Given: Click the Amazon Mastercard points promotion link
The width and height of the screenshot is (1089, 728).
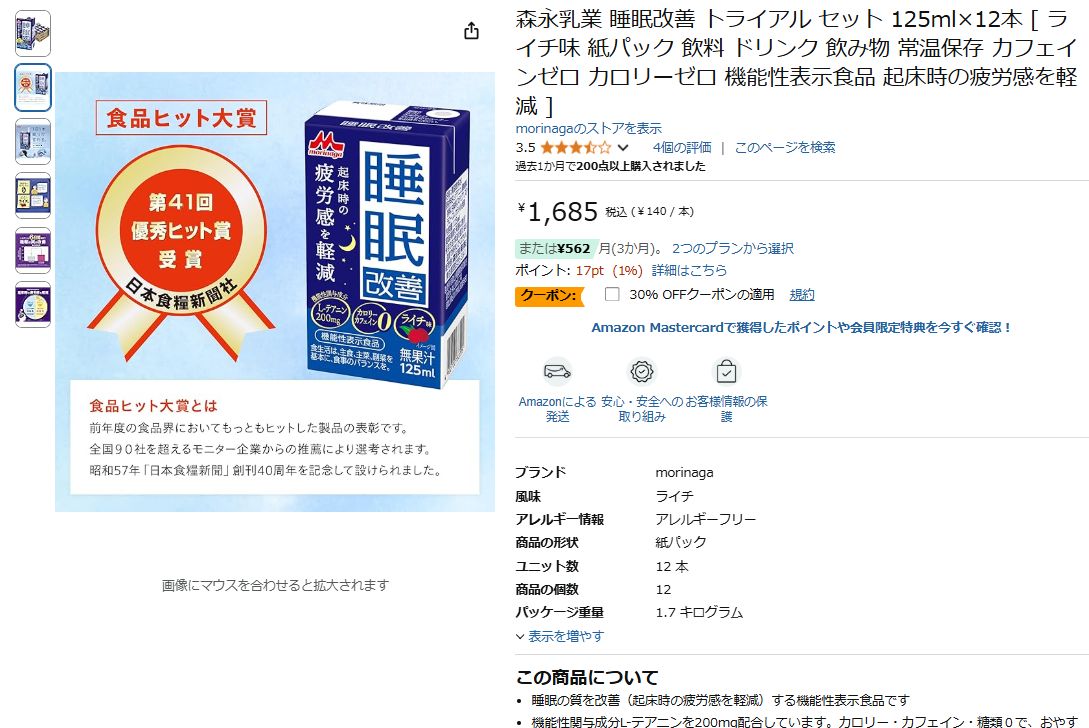Looking at the screenshot, I should (x=801, y=327).
